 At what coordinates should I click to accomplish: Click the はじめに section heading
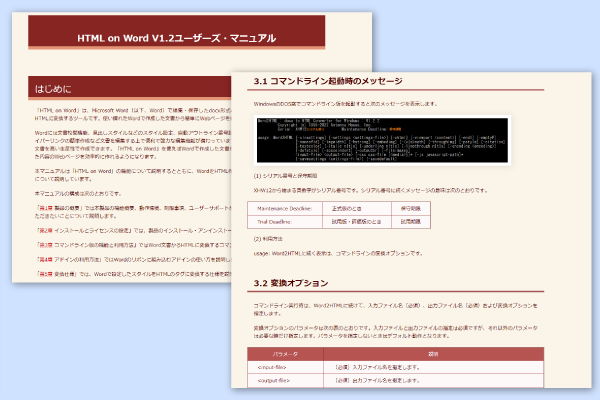(49, 91)
